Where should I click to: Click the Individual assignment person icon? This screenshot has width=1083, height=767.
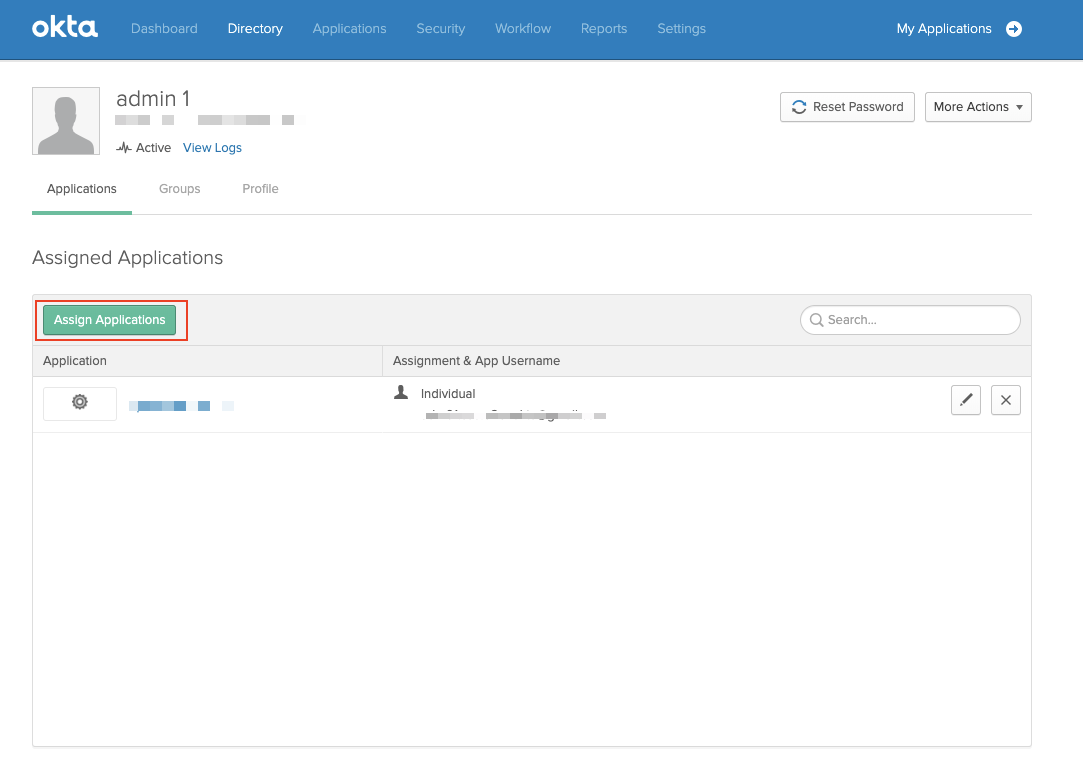[x=401, y=393]
